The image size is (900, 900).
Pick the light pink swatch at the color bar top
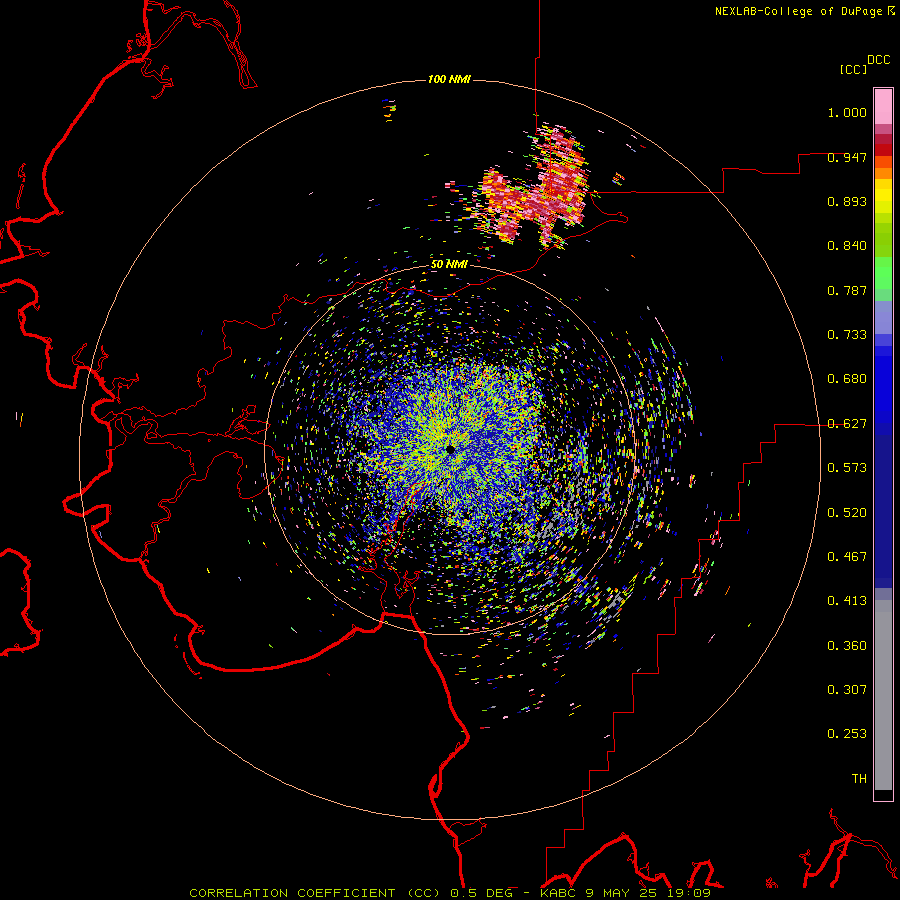click(x=883, y=106)
